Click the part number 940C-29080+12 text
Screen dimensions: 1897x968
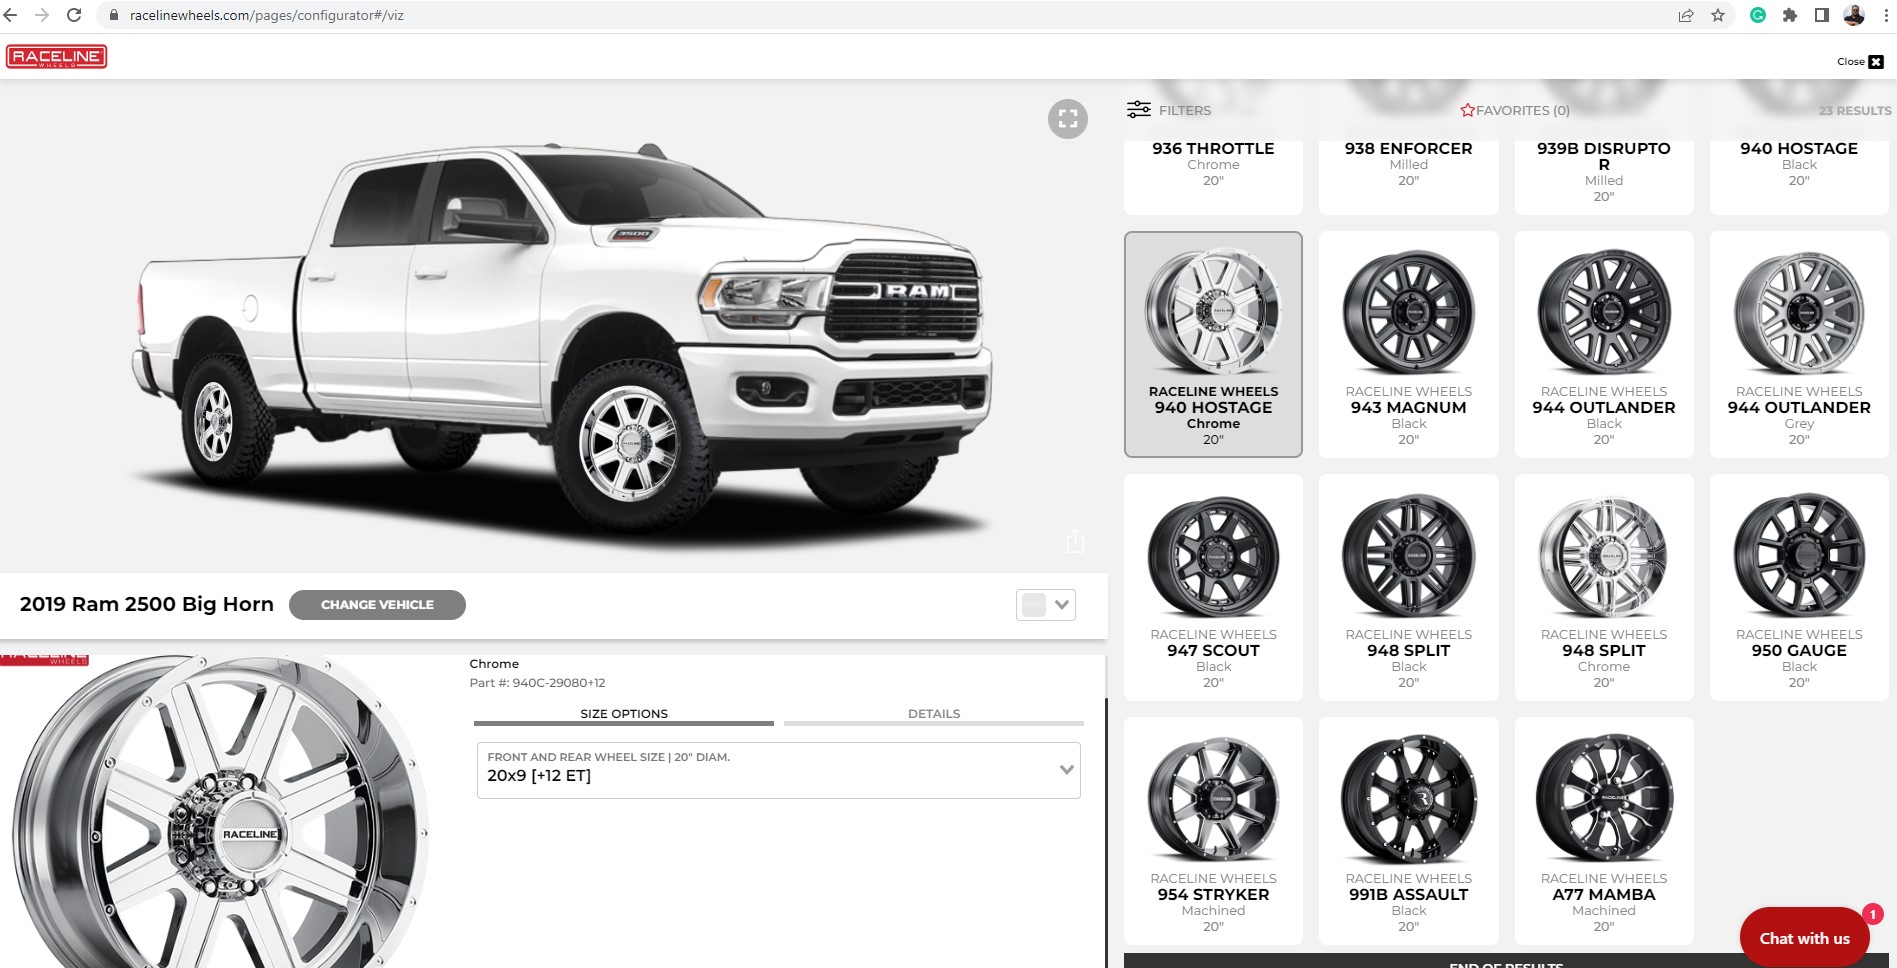[537, 683]
